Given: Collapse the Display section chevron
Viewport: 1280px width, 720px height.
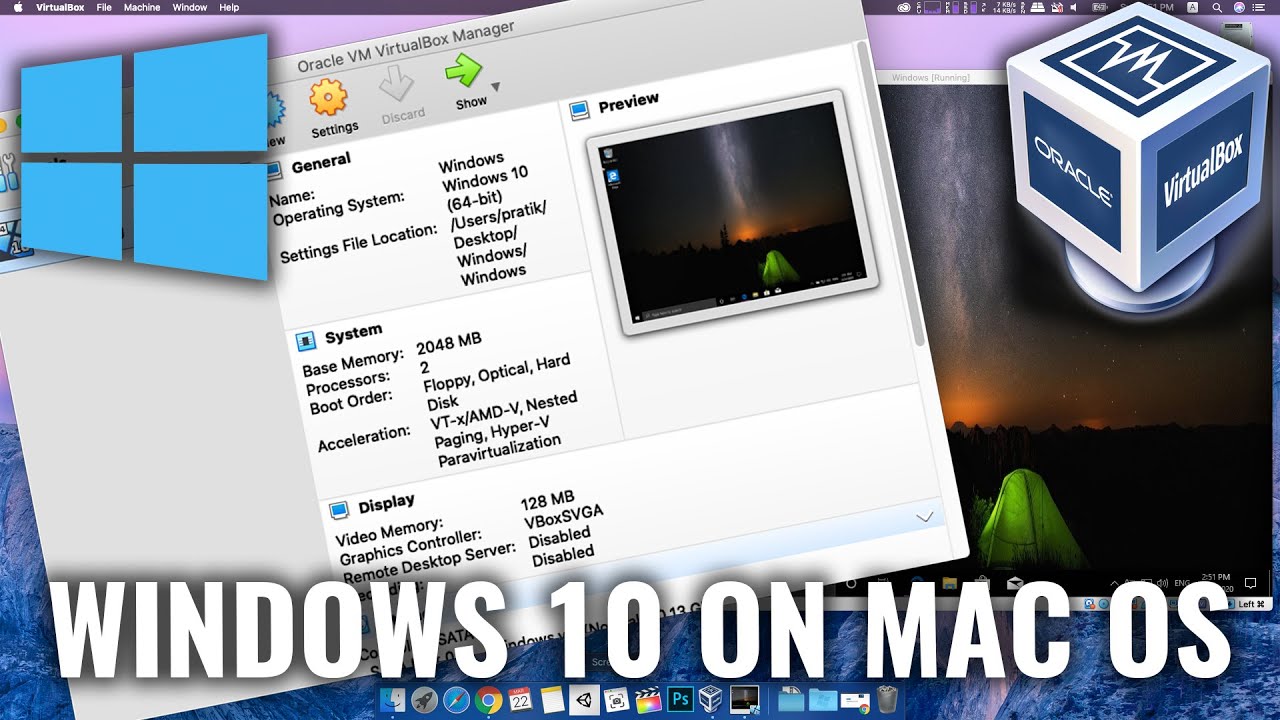Looking at the screenshot, I should tap(925, 517).
